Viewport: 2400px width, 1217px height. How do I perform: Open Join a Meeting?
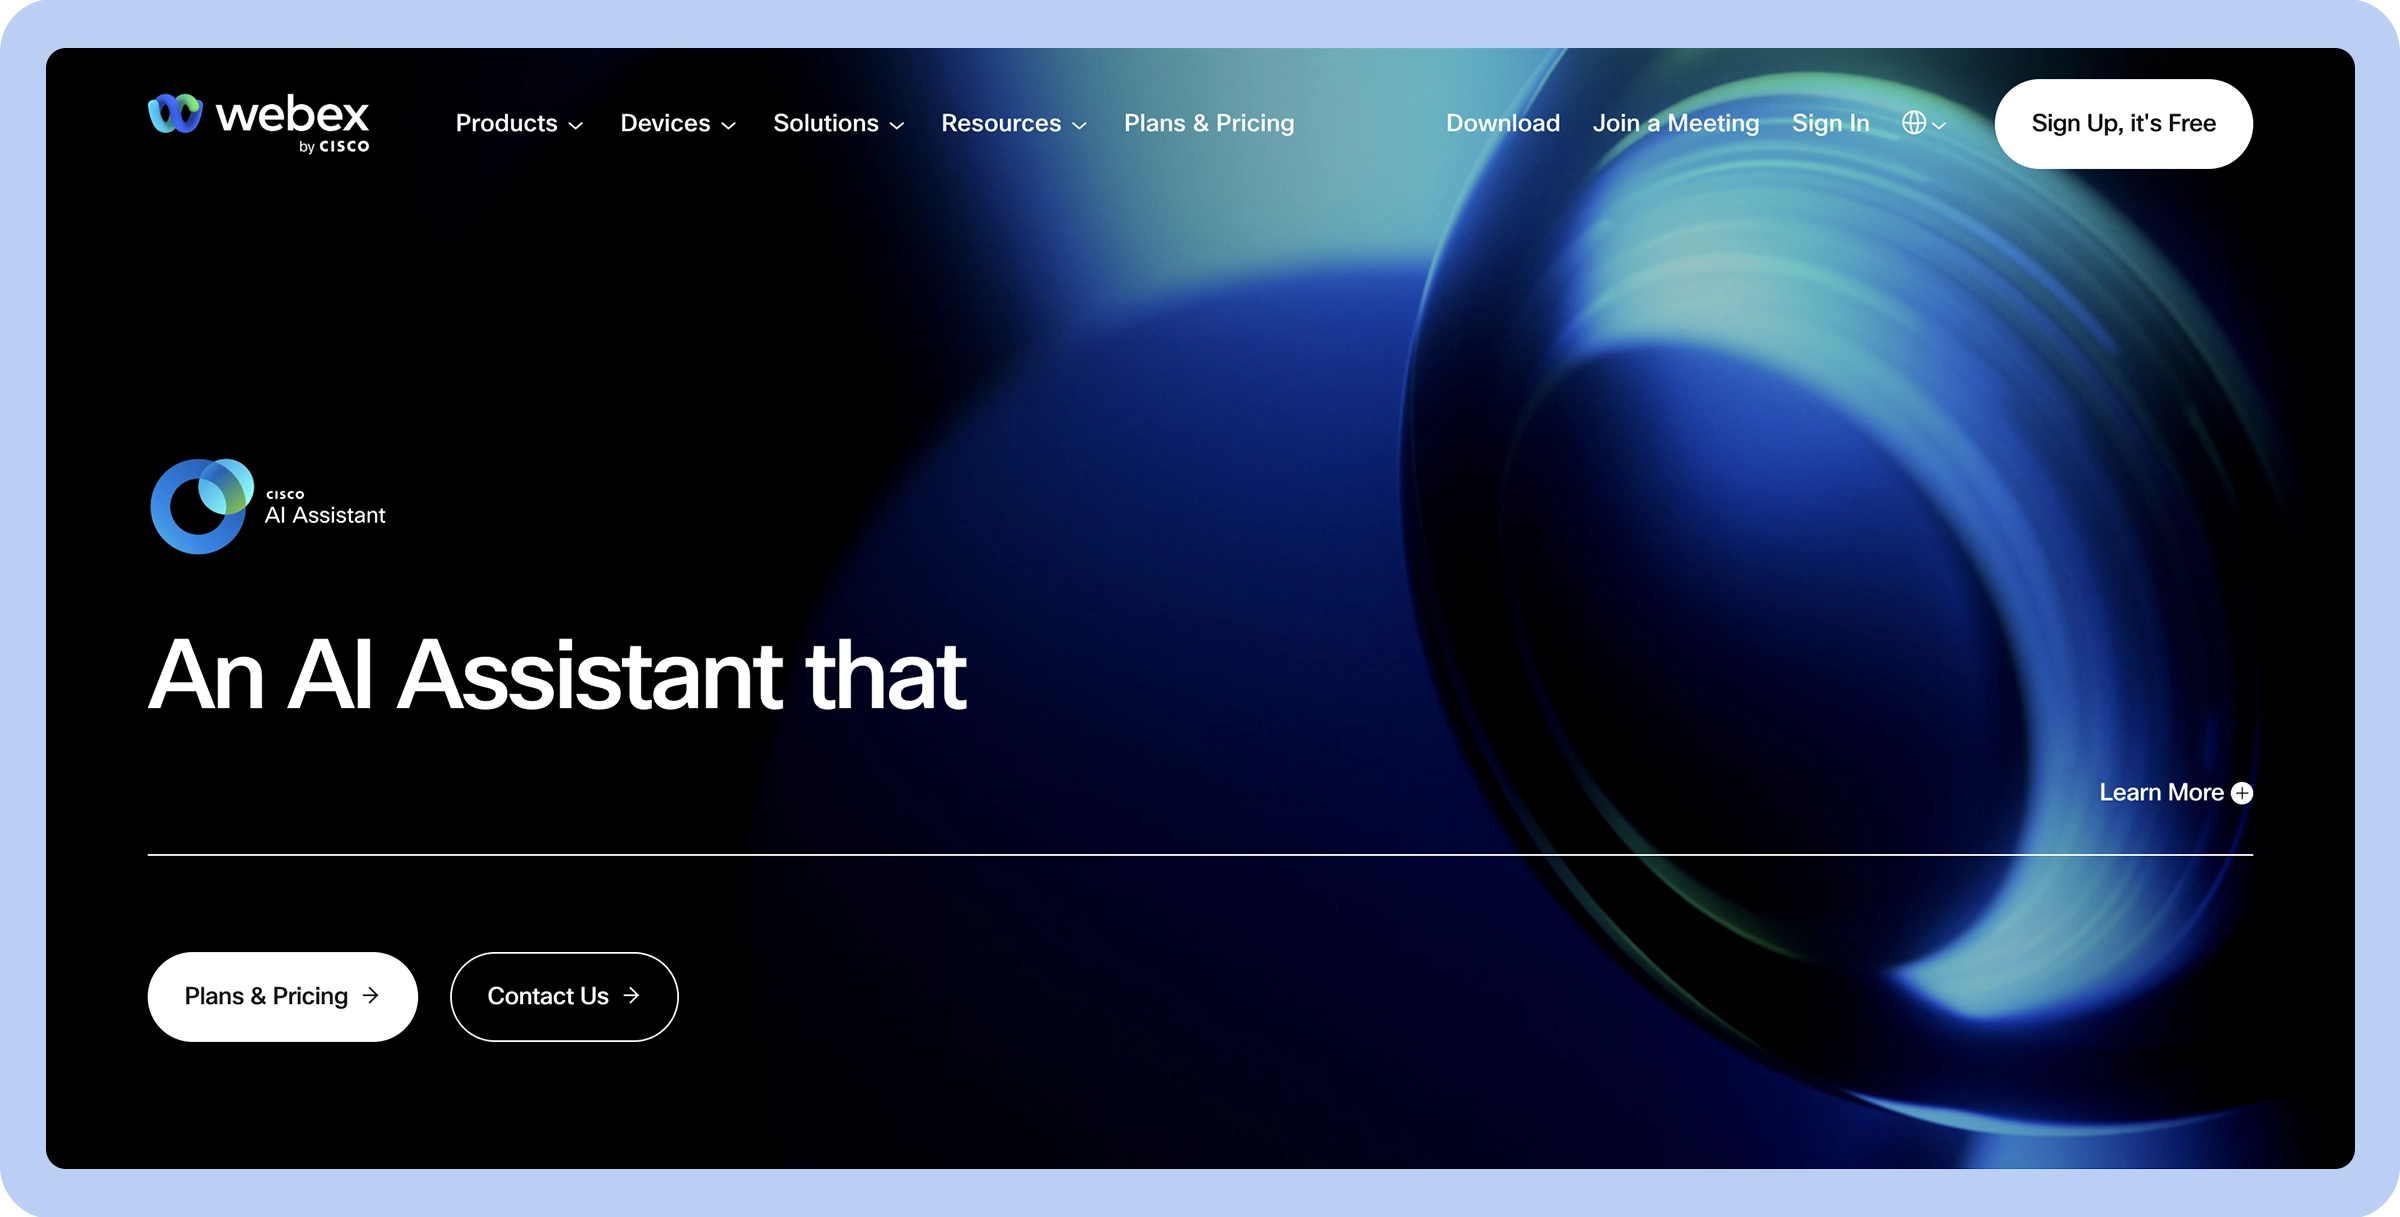tap(1676, 123)
